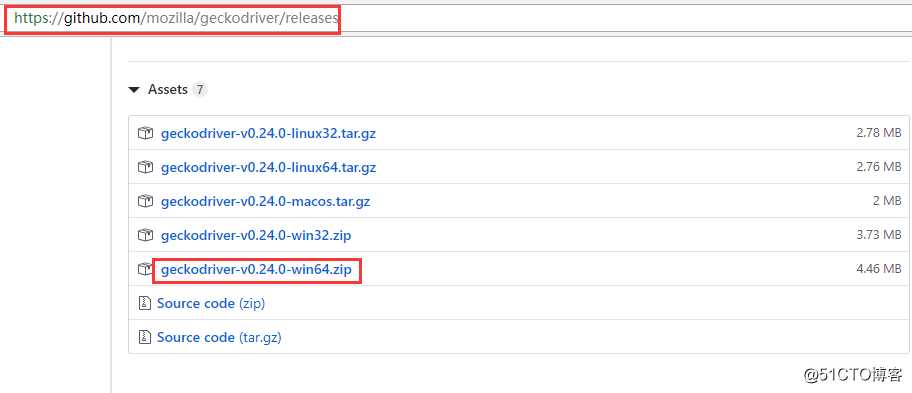Download Source code (zip)
This screenshot has width=912, height=393.
pos(211,303)
